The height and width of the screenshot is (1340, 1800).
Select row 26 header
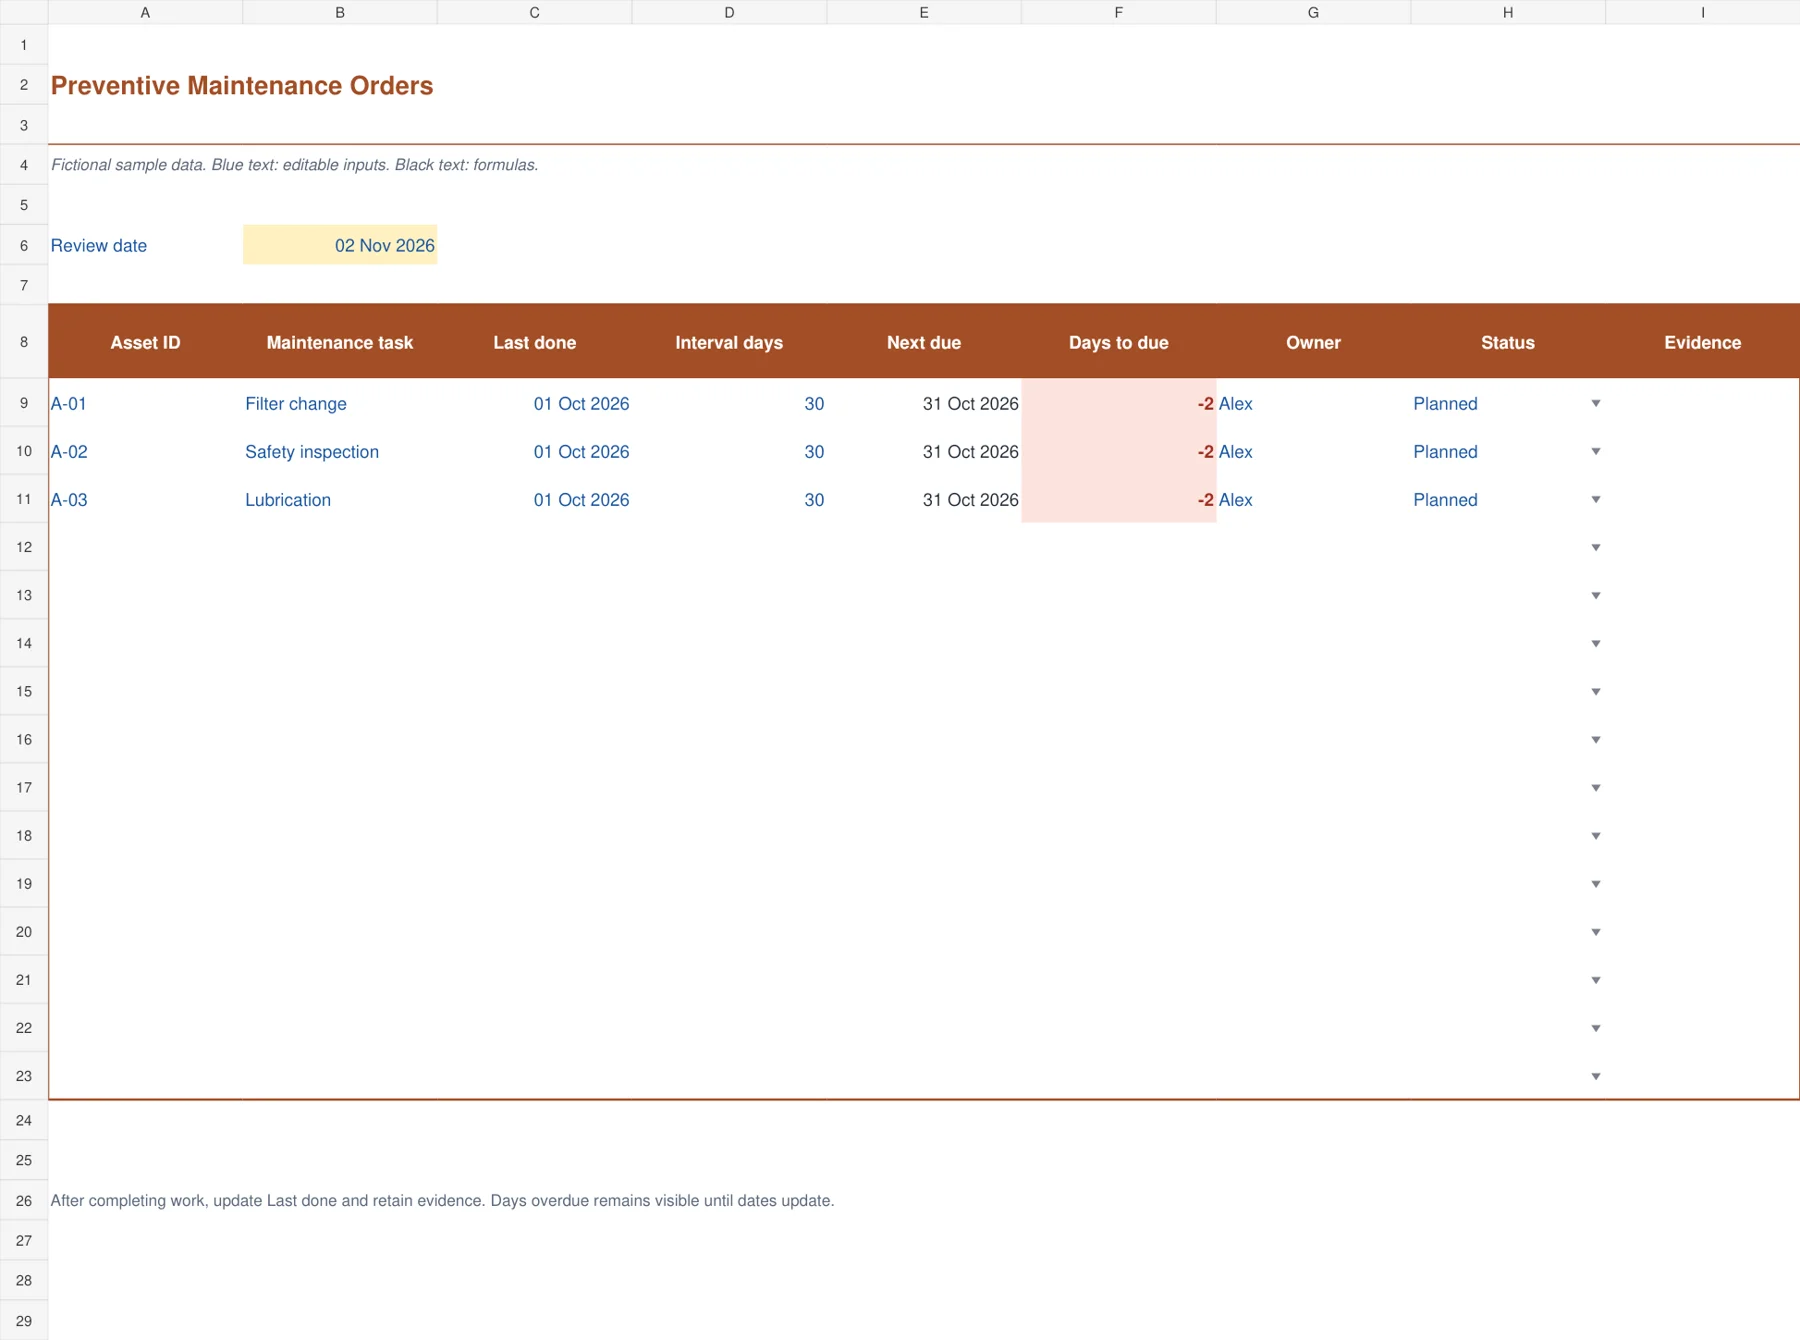[x=24, y=1200]
